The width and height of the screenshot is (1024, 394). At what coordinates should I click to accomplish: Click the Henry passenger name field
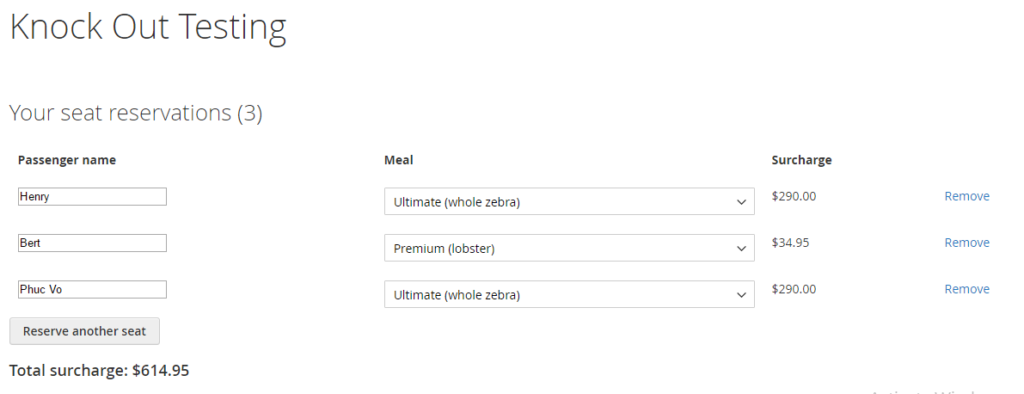point(92,197)
